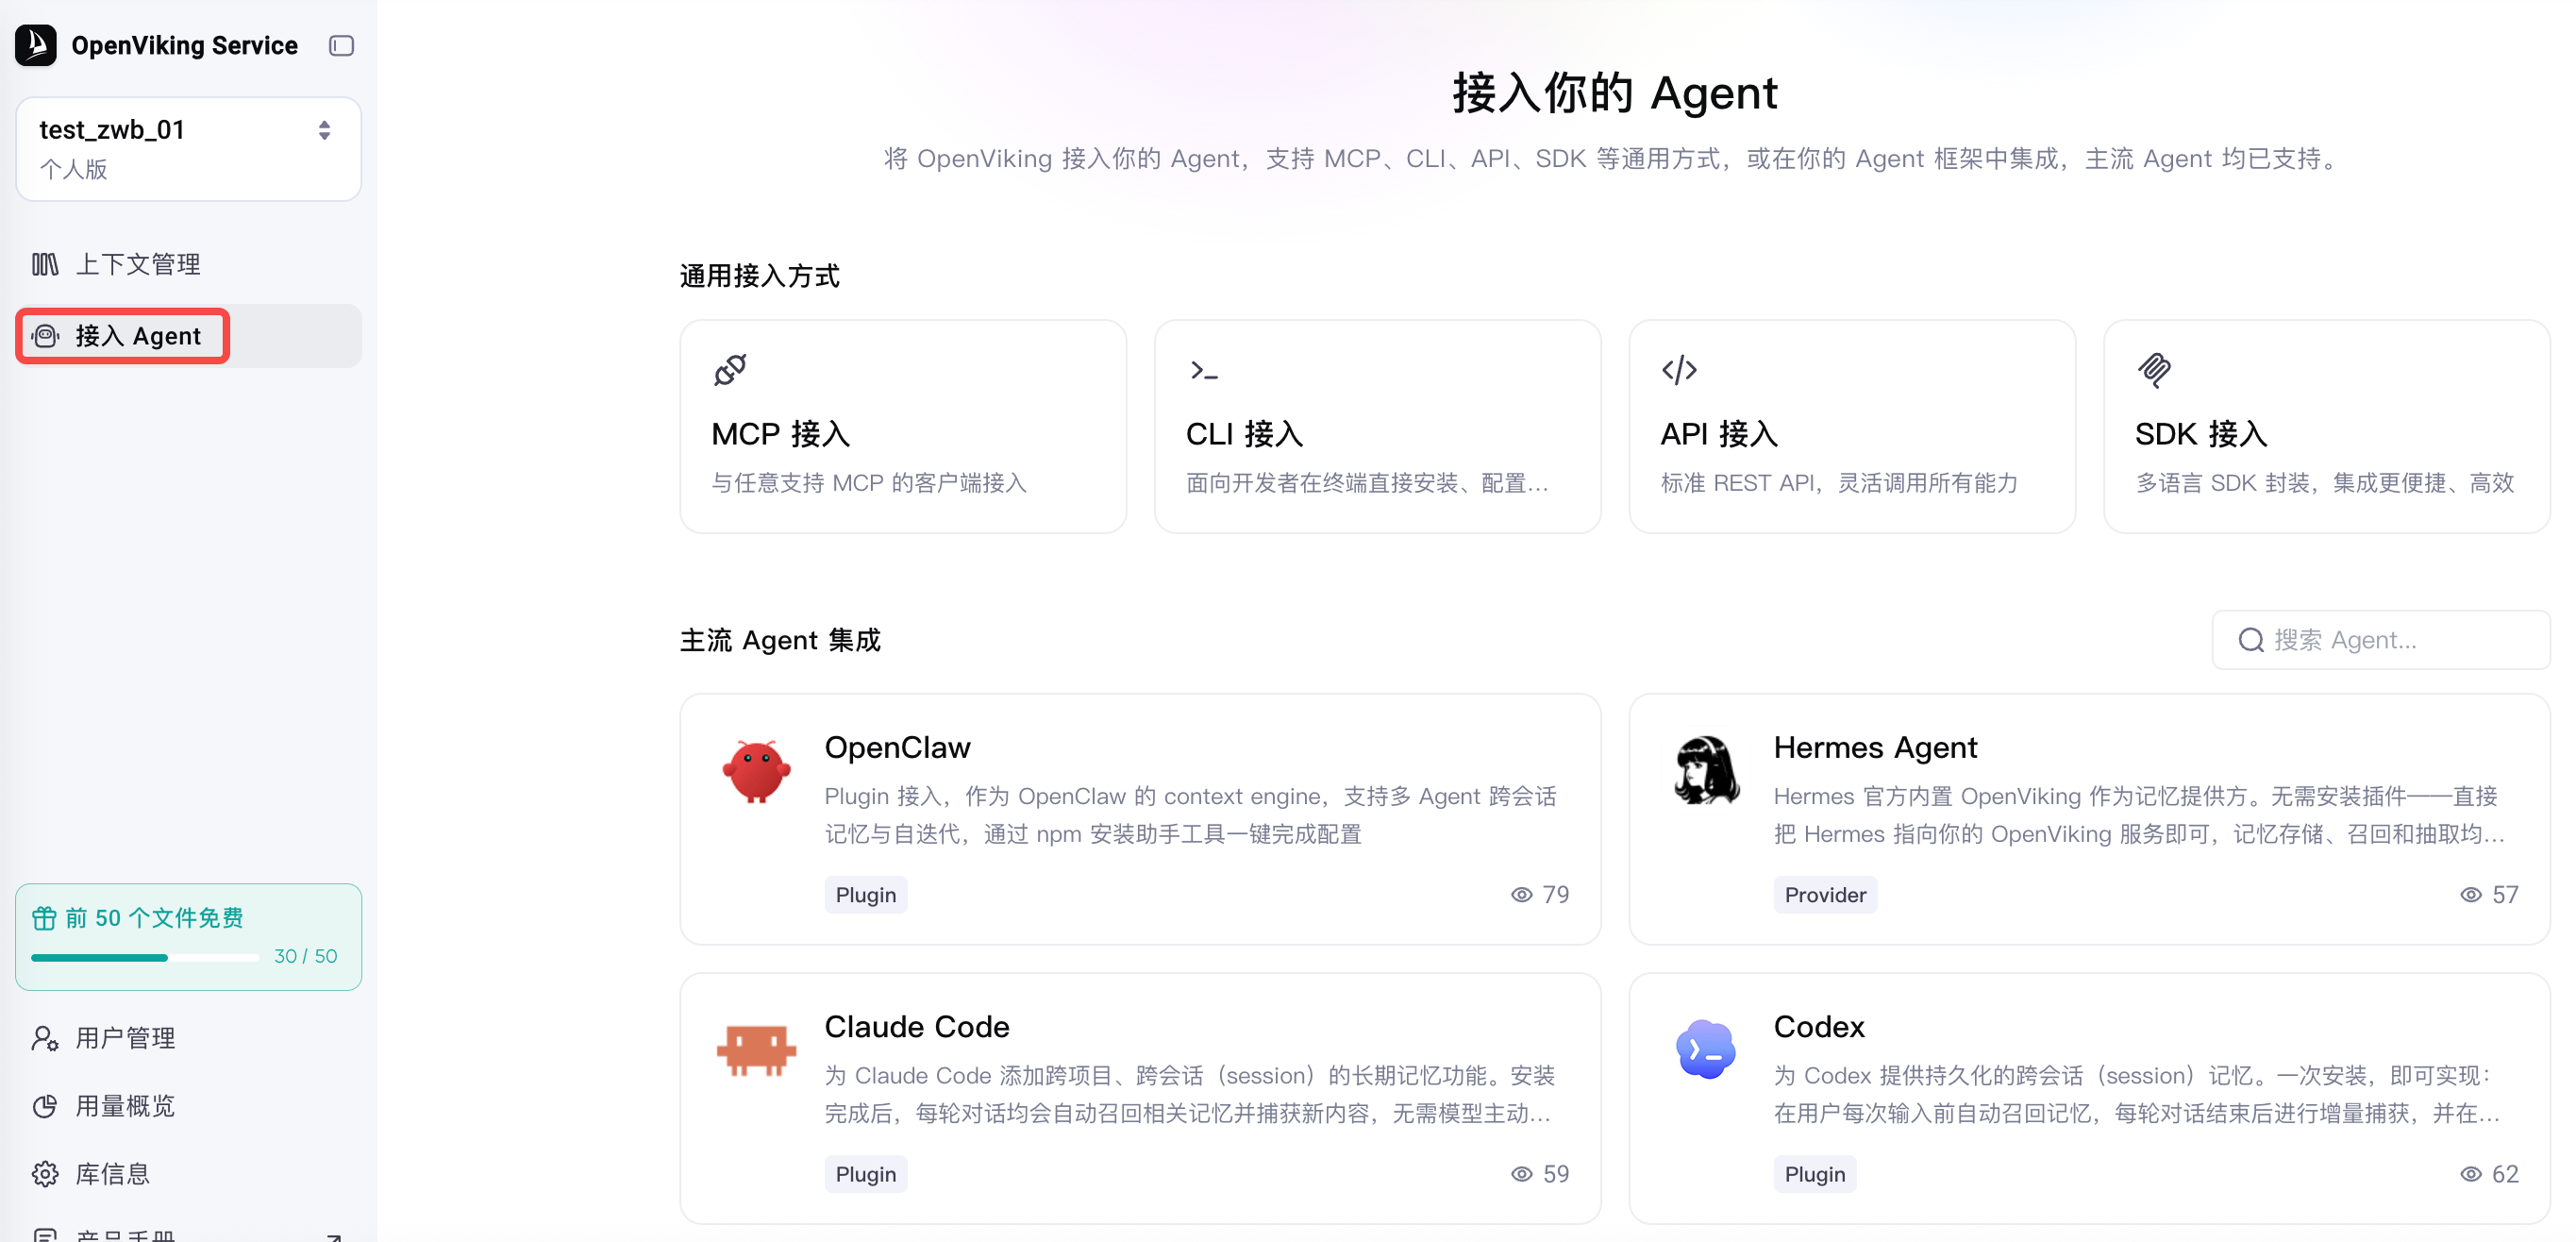The height and width of the screenshot is (1242, 2576).
Task: Open the OpenClaw integration card
Action: [x=1140, y=819]
